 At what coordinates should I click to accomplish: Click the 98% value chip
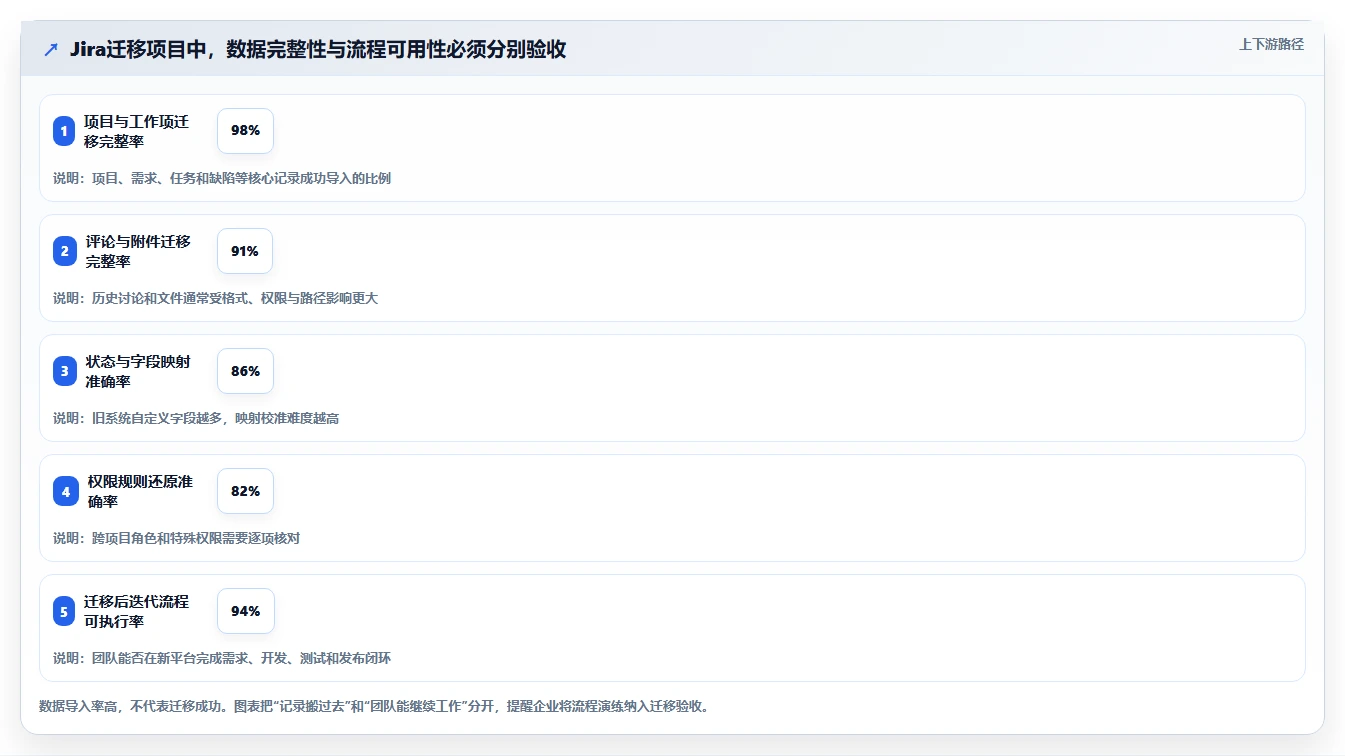(245, 131)
